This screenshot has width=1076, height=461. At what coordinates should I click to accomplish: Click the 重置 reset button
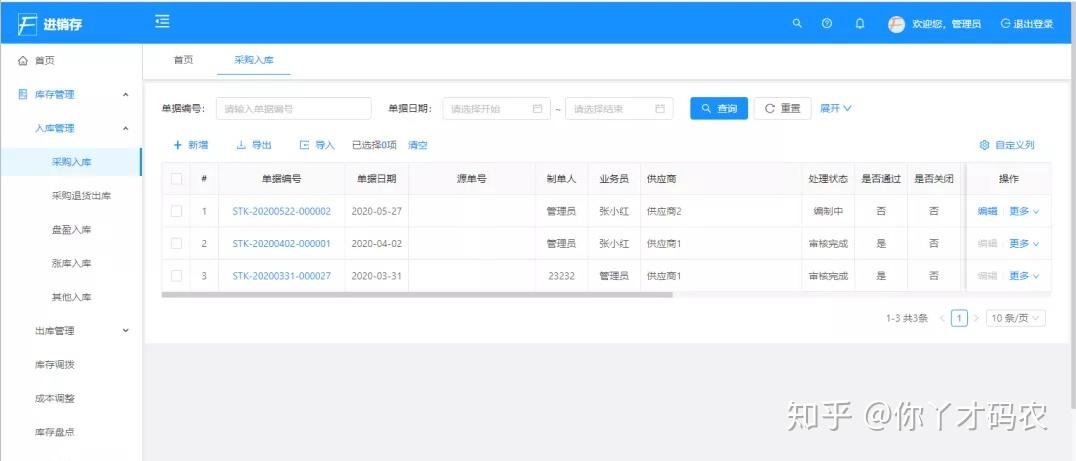tap(782, 108)
